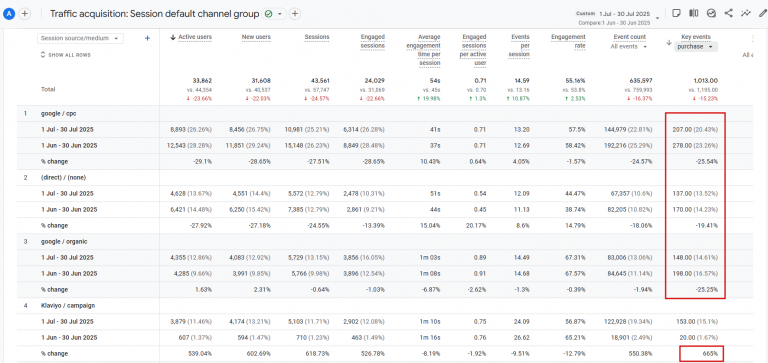Add a secondary dimension with blue plus
This screenshot has height=363, width=768.
(147, 38)
